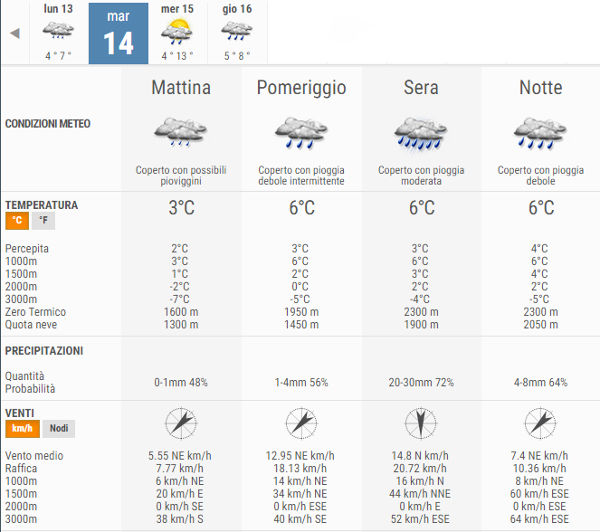The width and height of the screenshot is (600, 532).
Task: Switch temperature units to °C
Action: 17,220
